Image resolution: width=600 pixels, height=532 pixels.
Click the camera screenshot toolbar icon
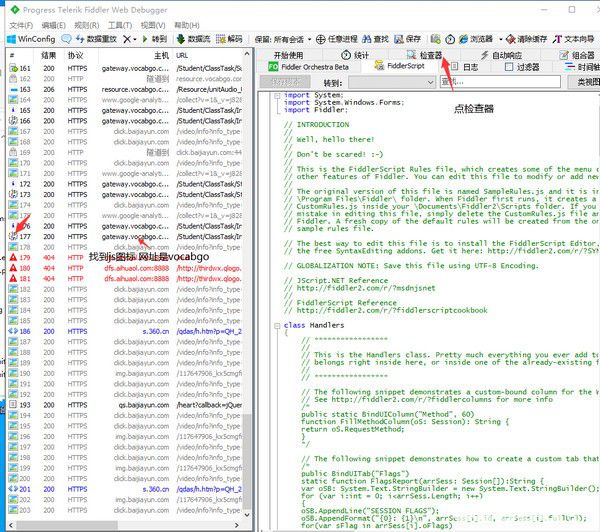pos(435,39)
